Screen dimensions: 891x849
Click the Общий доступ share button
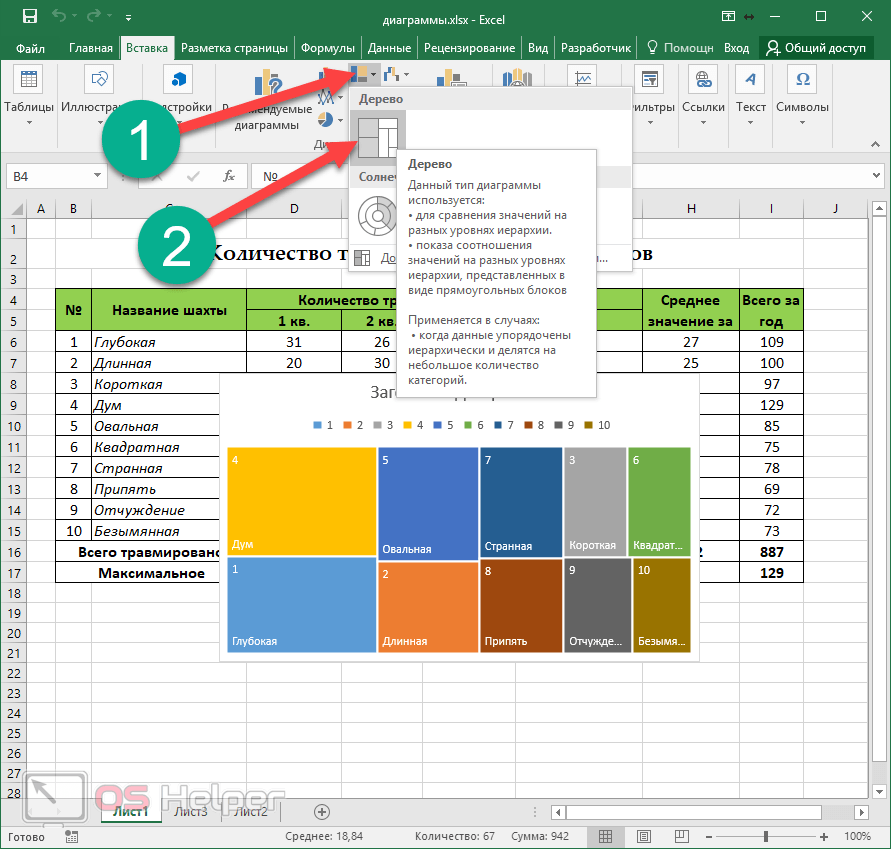(816, 47)
